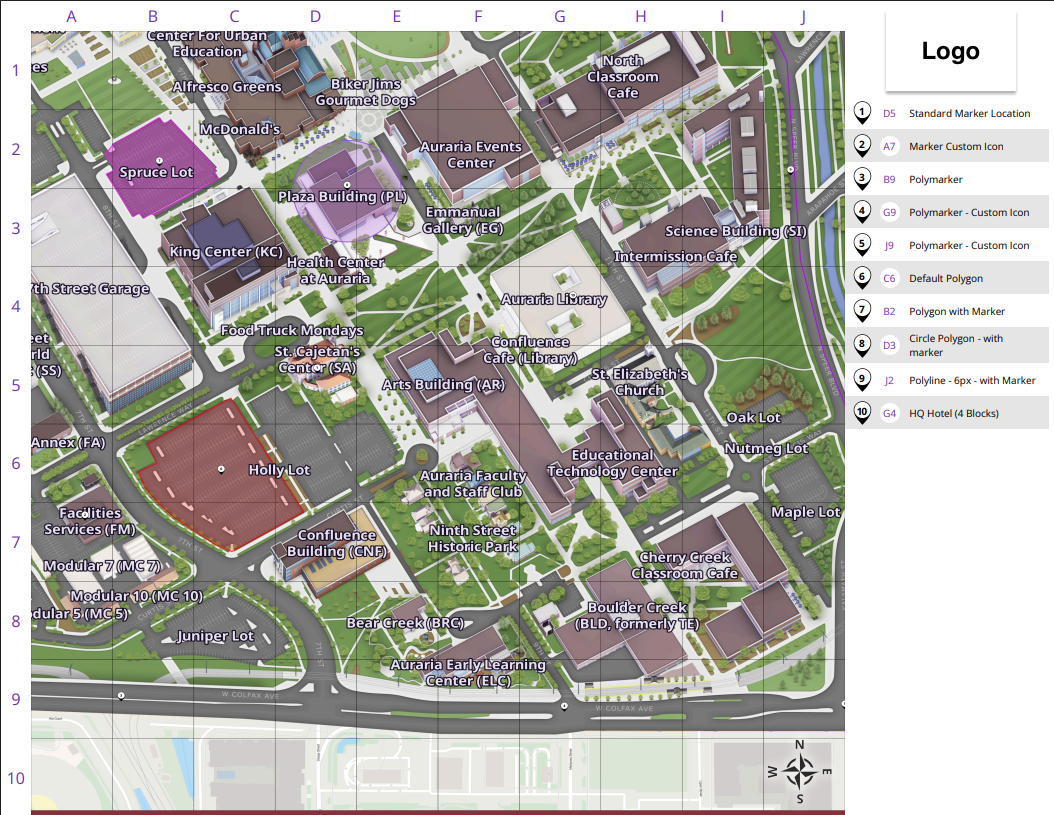Click the Emmanual Gallery (EG) map label
Viewport: 1054px width, 815px height.
(462, 220)
